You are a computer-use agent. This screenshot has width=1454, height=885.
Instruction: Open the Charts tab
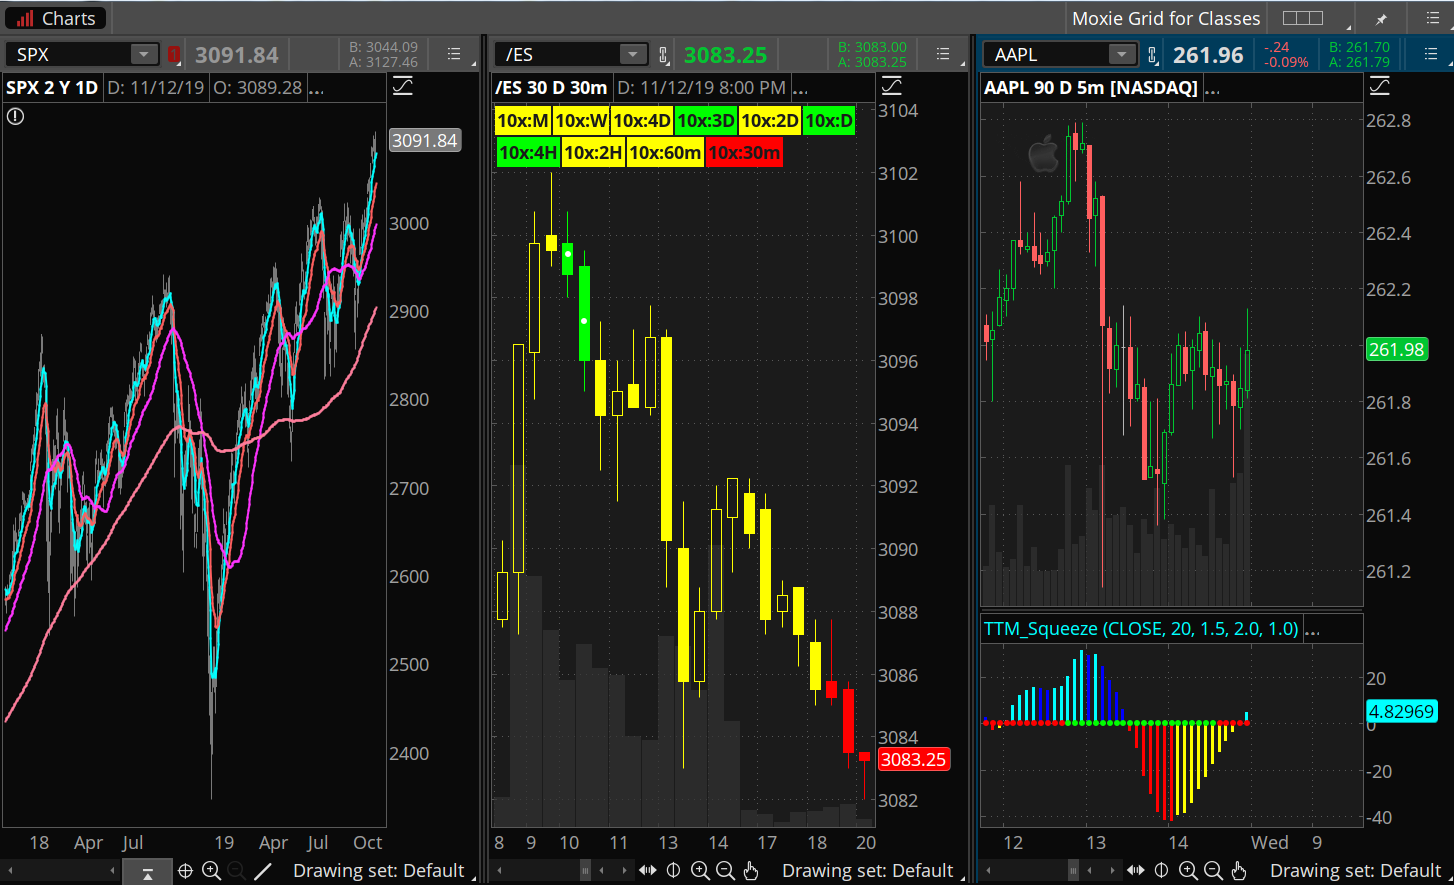[x=56, y=18]
